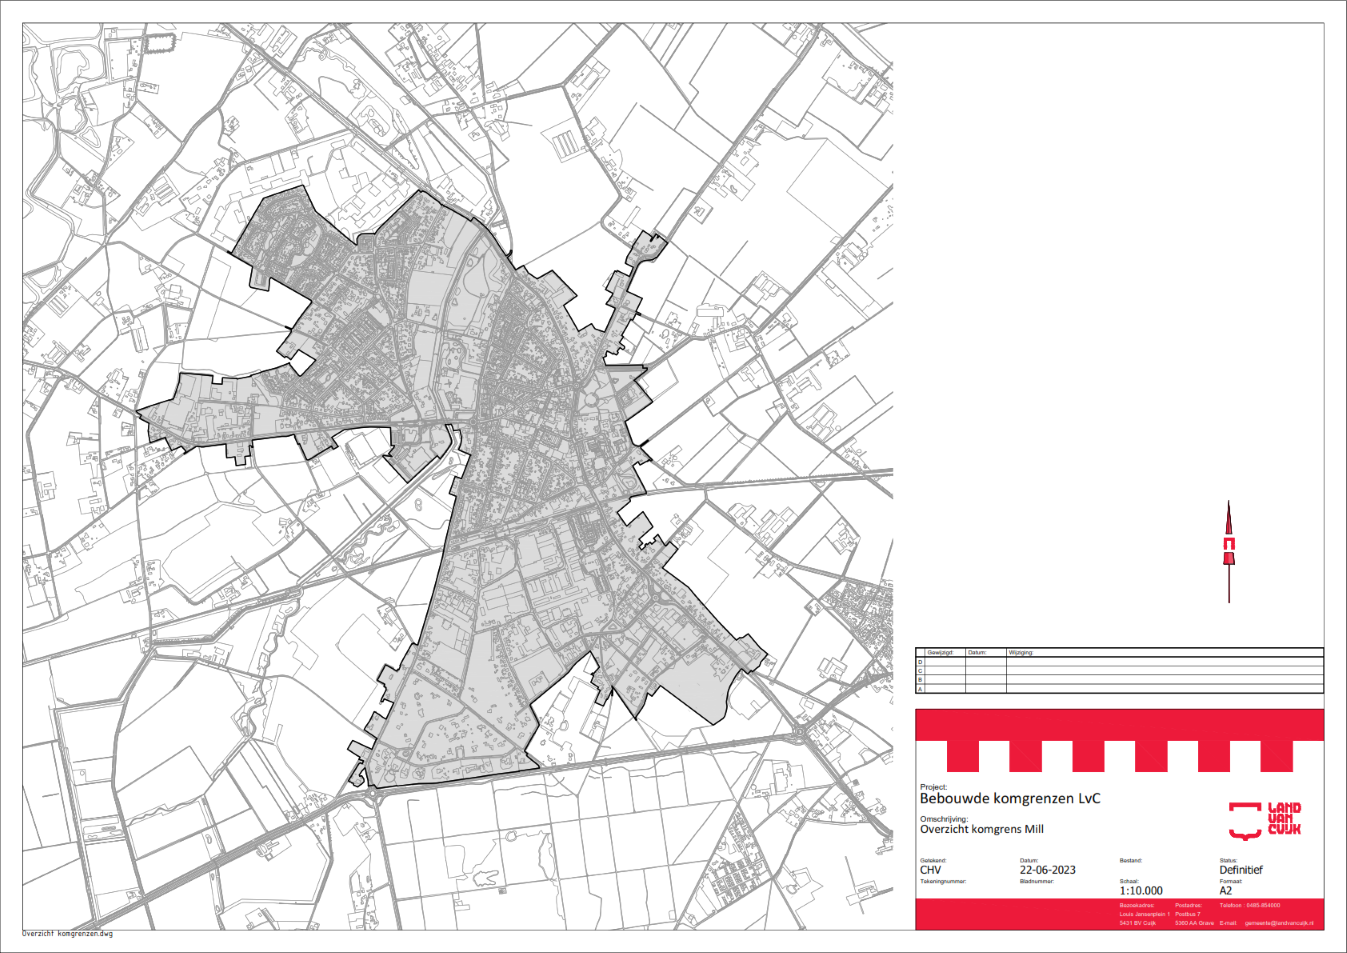
Task: Click the telephone number in footer
Action: click(x=1262, y=905)
